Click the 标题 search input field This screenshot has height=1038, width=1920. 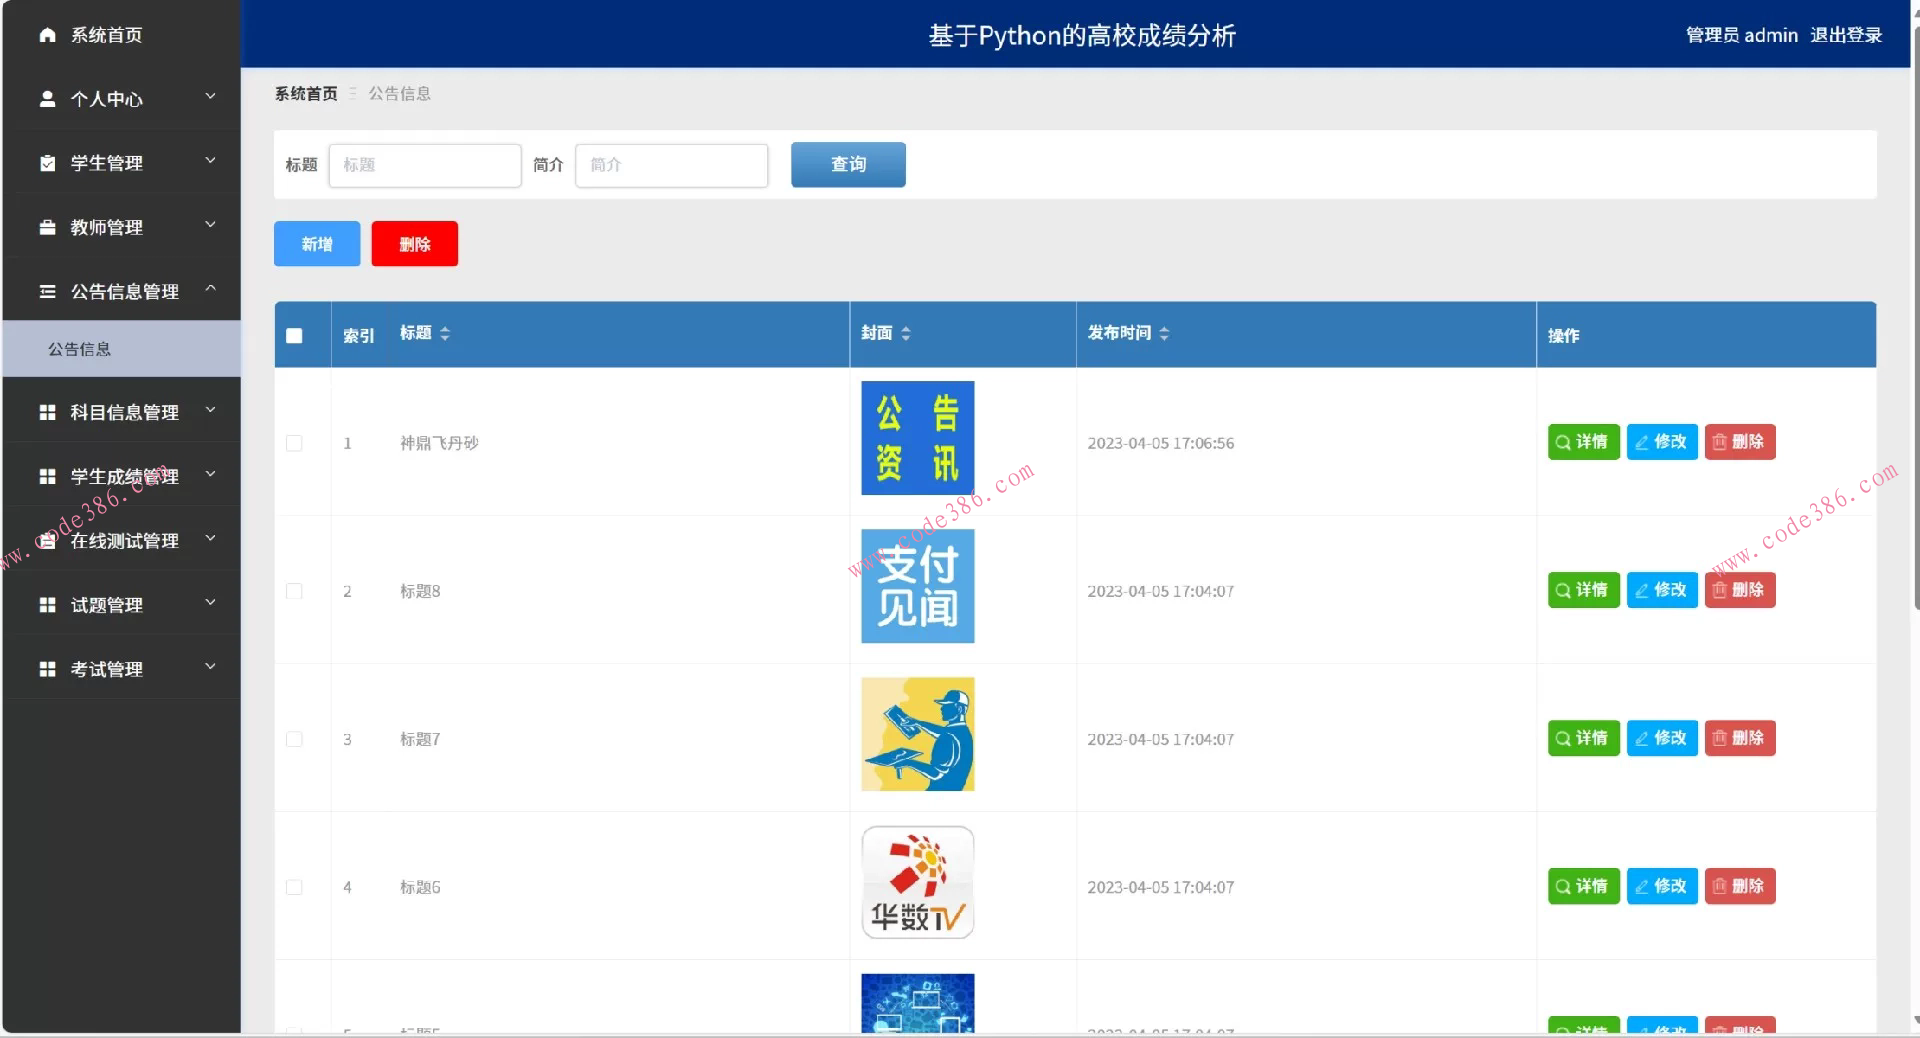[x=424, y=165]
